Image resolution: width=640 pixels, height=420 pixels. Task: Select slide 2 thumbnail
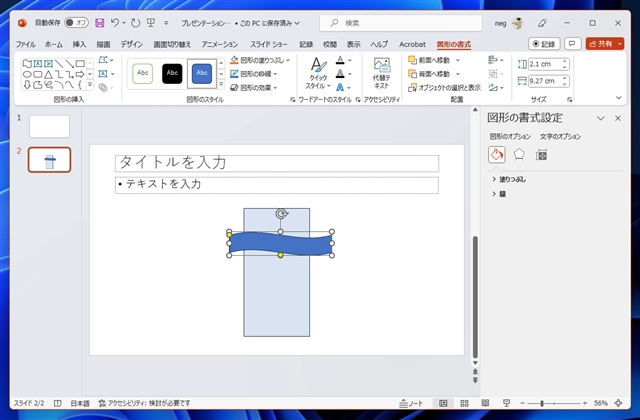(49, 160)
